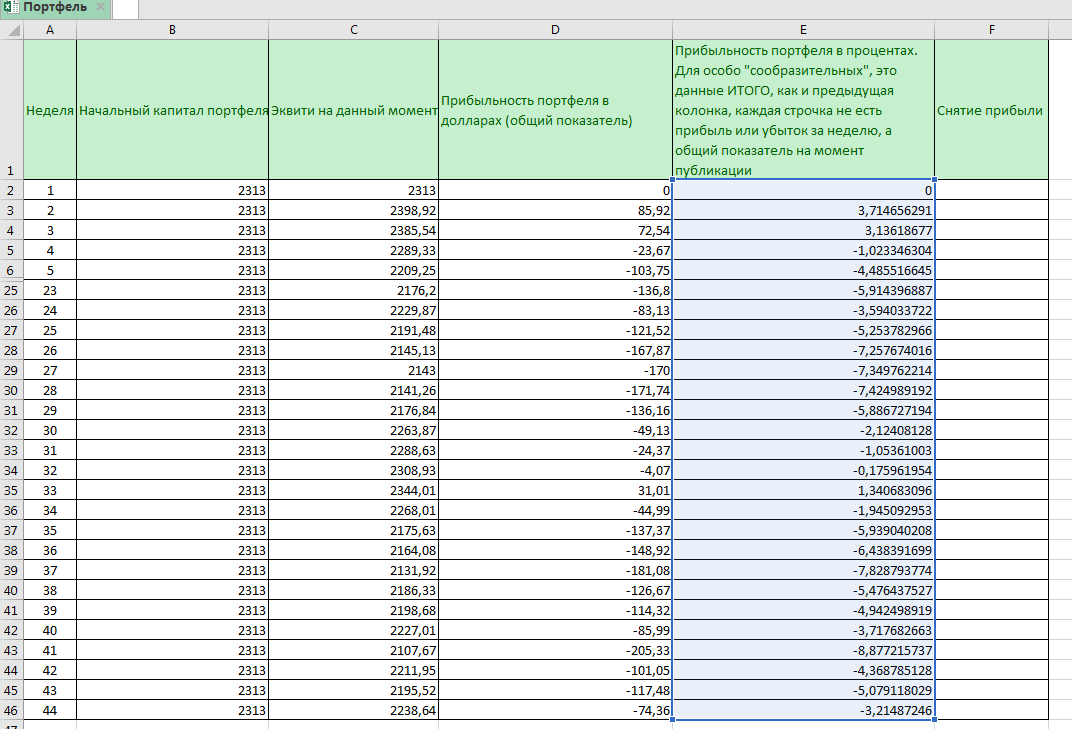Viewport: 1072px width, 729px height.
Task: Select cell with percentage -8,877215737
Action: (x=804, y=650)
